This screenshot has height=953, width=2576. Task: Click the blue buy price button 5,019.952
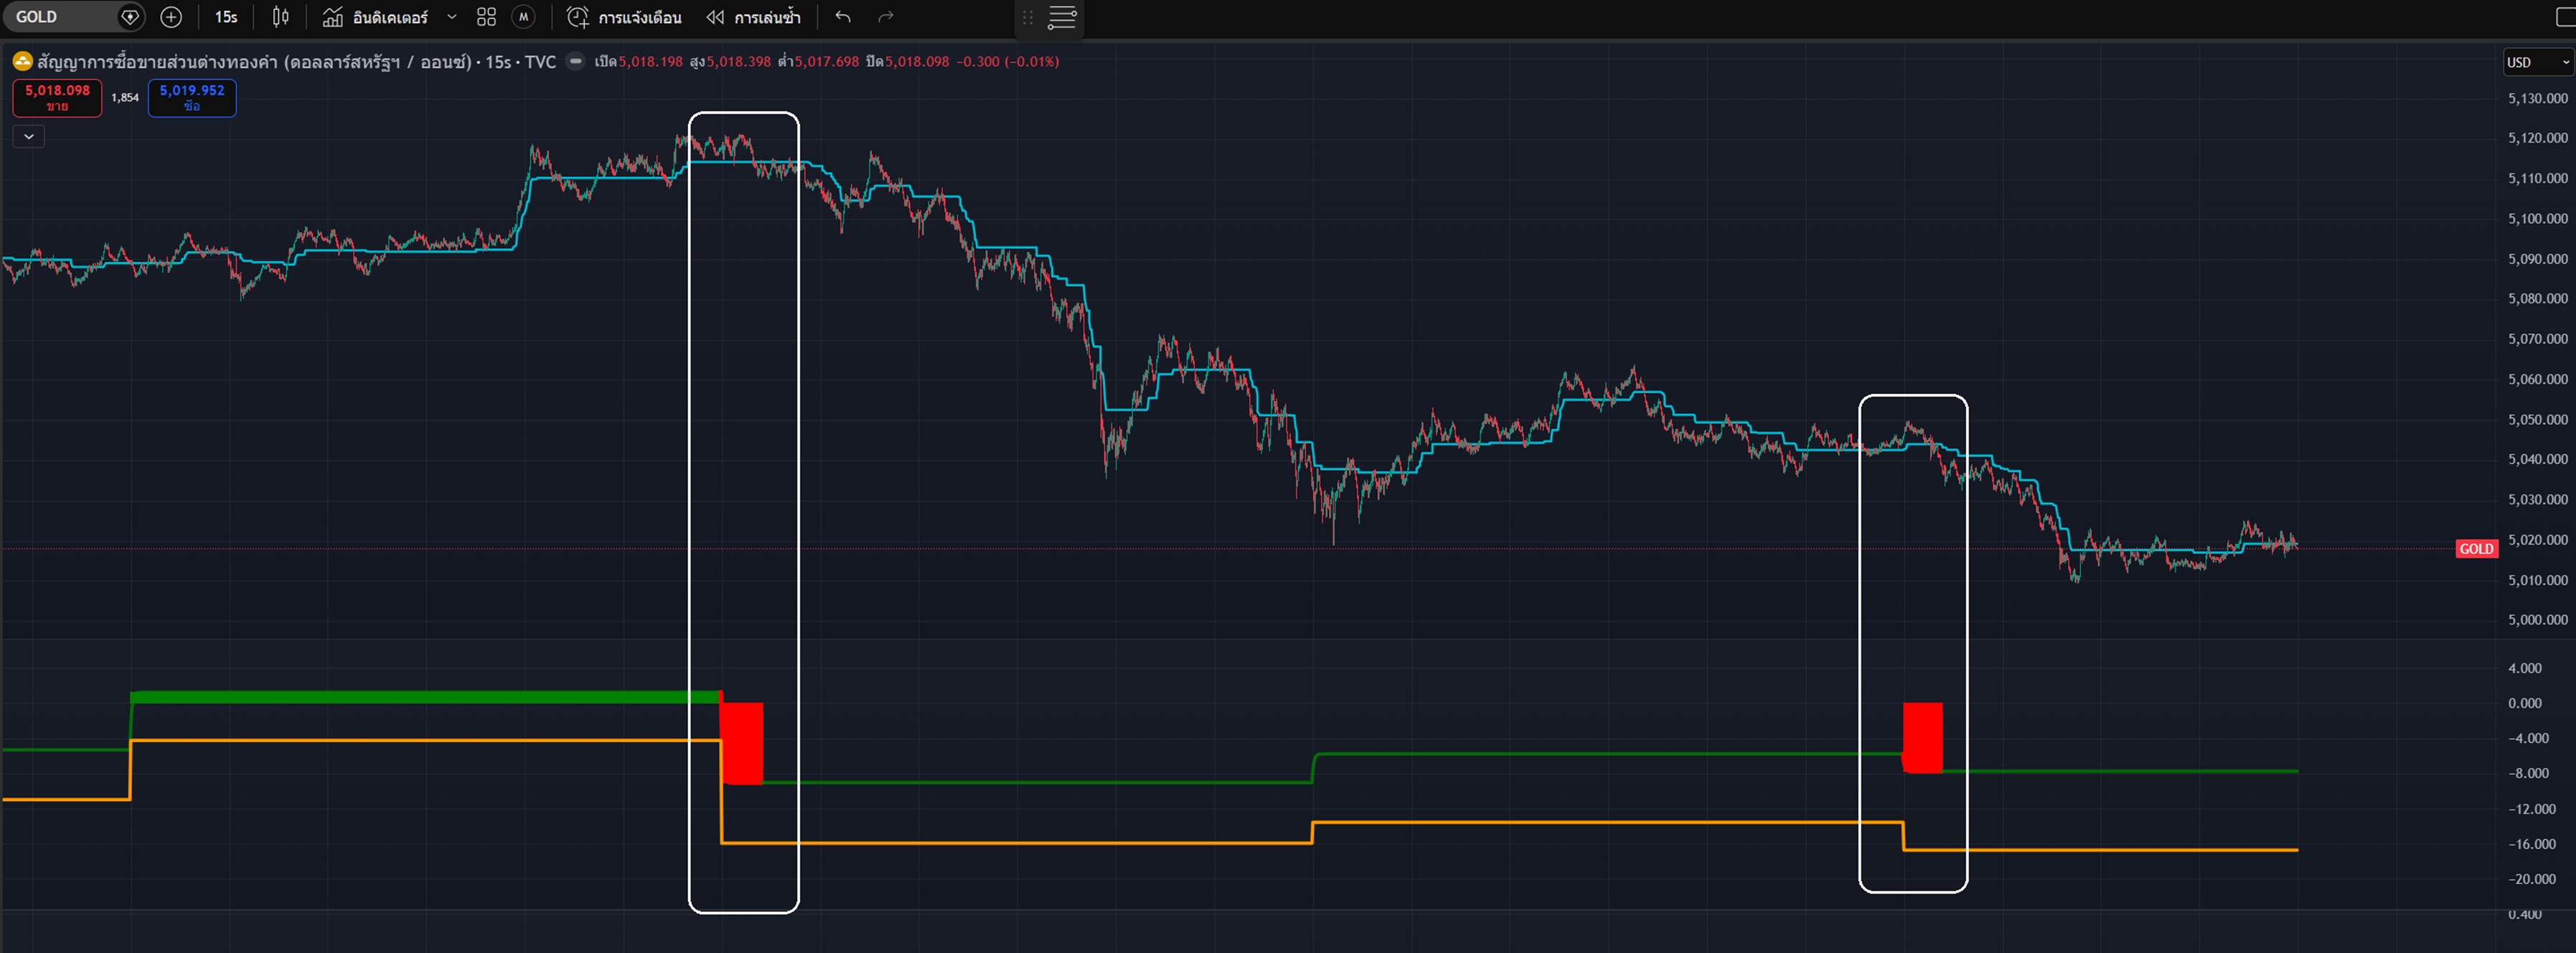pos(192,97)
